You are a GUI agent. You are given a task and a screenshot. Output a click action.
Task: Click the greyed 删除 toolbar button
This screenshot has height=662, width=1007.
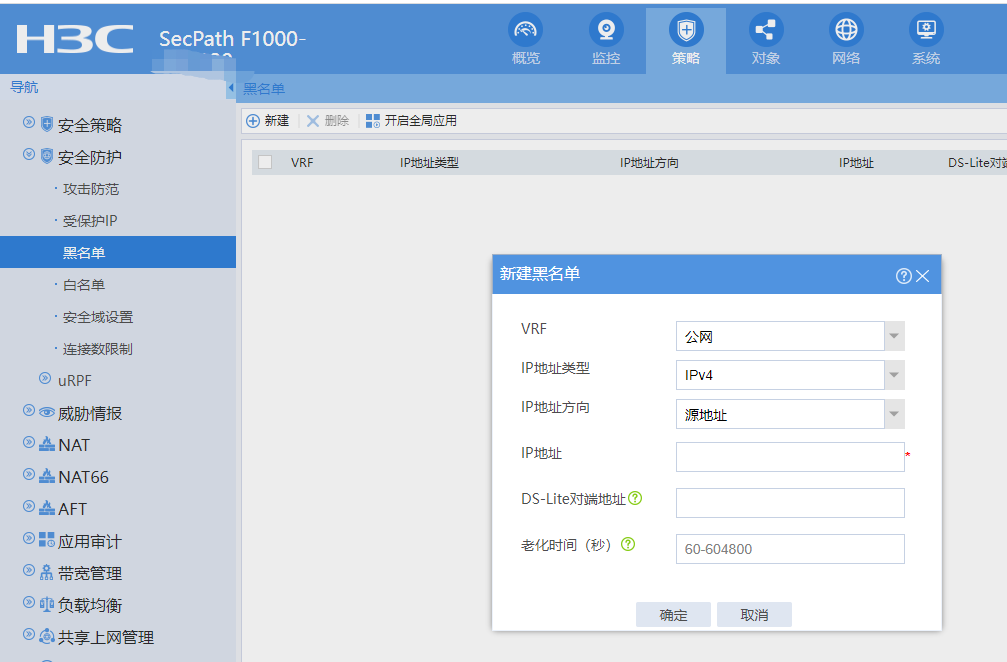click(x=328, y=121)
